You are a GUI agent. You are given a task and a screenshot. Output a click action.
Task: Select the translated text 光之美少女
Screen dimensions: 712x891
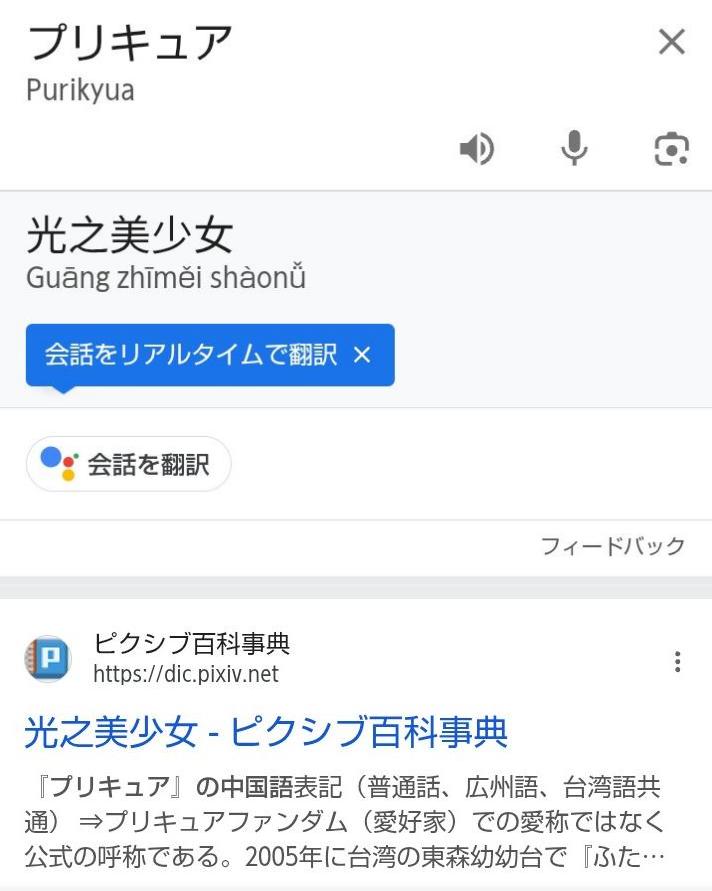tap(129, 236)
